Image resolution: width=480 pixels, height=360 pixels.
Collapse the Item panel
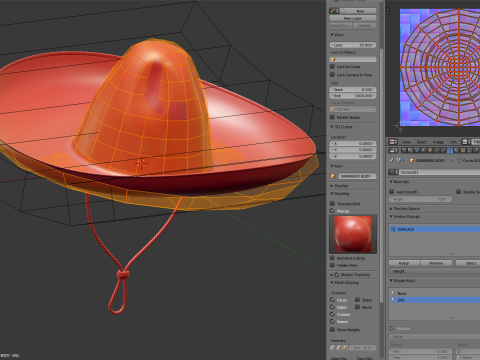[x=332, y=166]
